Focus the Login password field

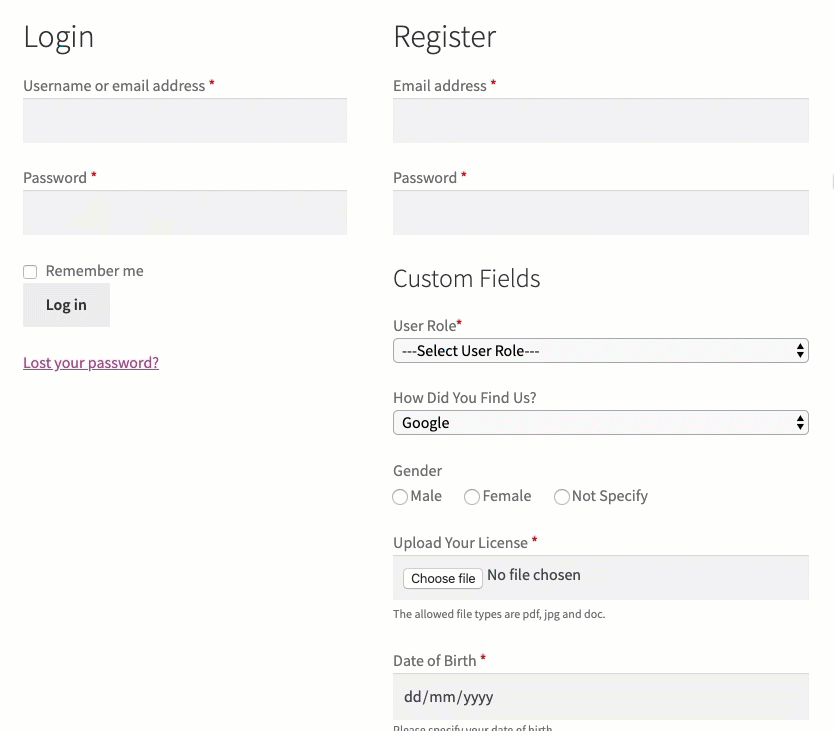(x=184, y=212)
